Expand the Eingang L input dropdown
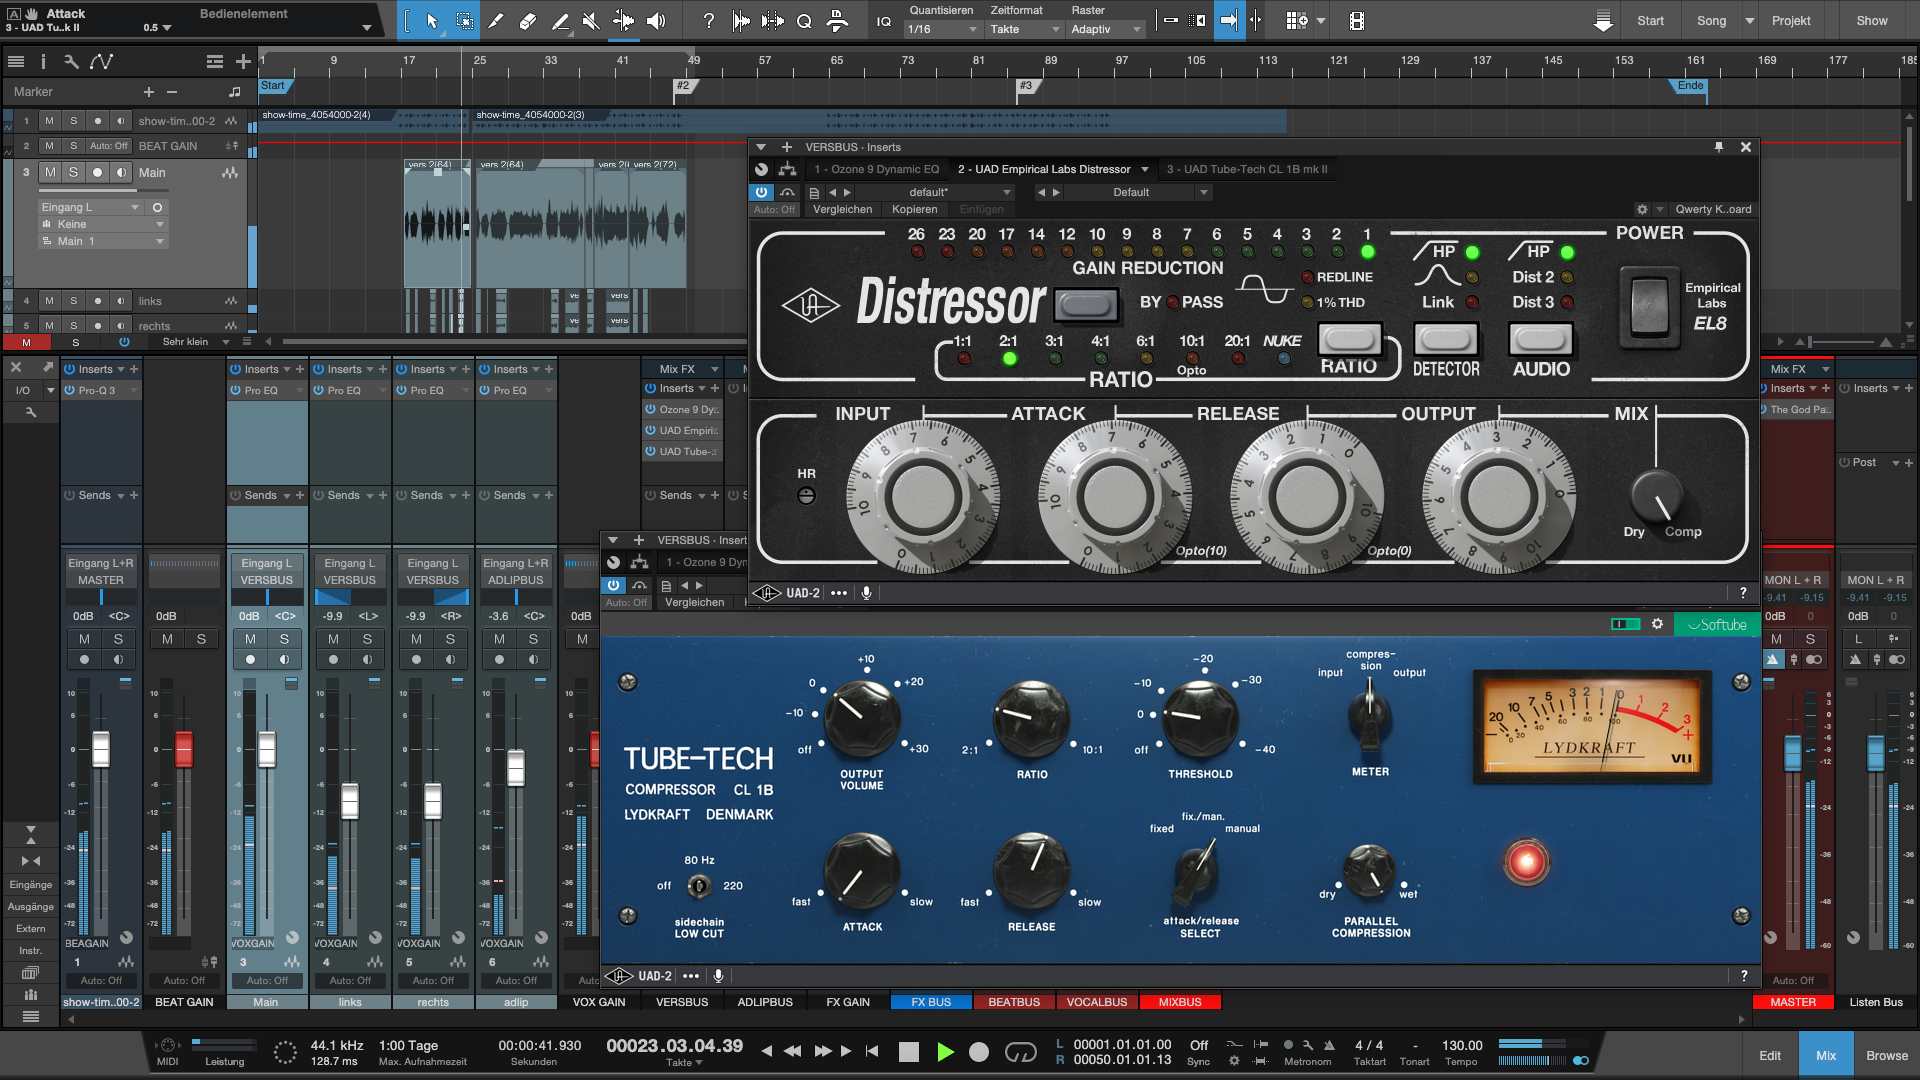Viewport: 1920px width, 1080px height. tap(90, 207)
